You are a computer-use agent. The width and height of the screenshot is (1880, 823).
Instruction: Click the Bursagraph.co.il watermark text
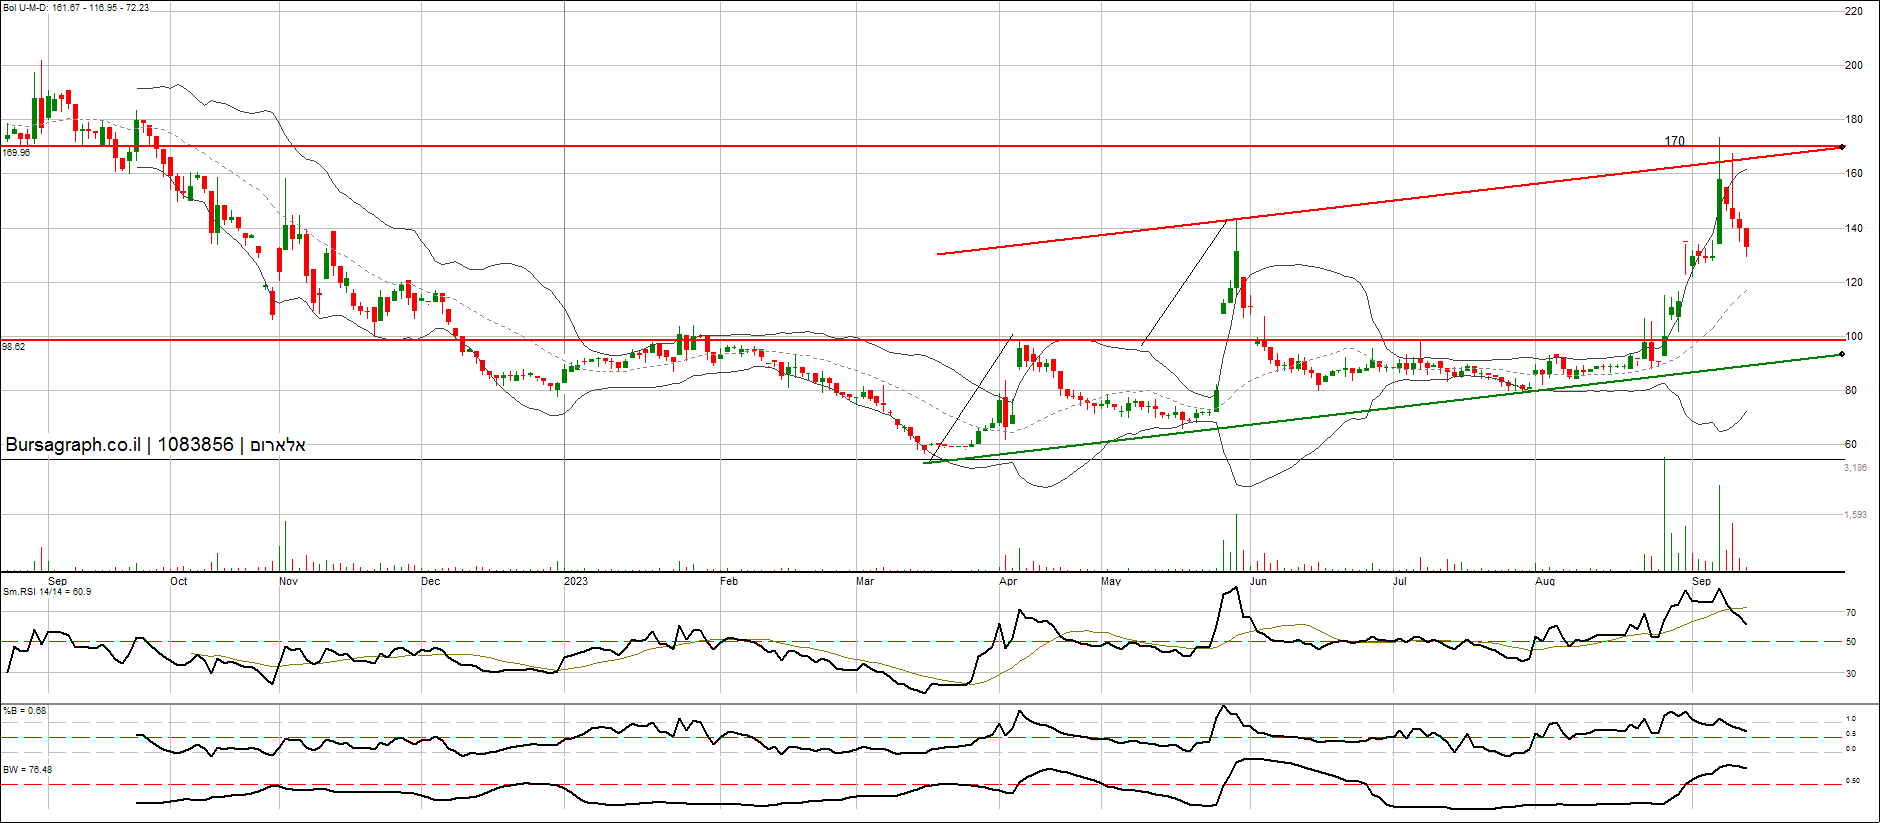click(155, 445)
